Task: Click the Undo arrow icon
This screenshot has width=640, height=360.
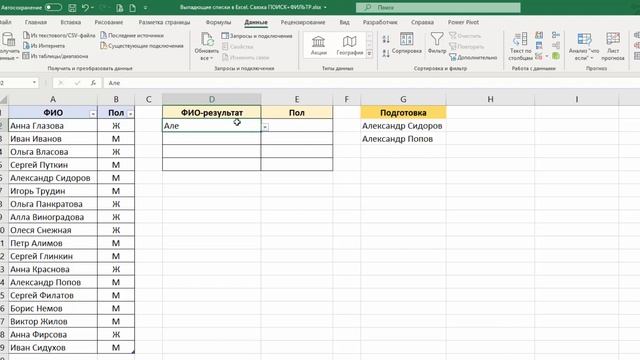Action: [84, 7]
